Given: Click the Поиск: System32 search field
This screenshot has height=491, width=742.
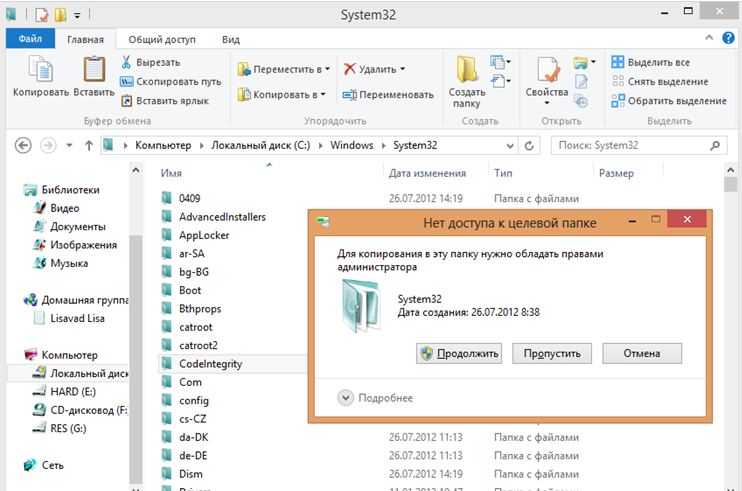Looking at the screenshot, I should [x=639, y=145].
